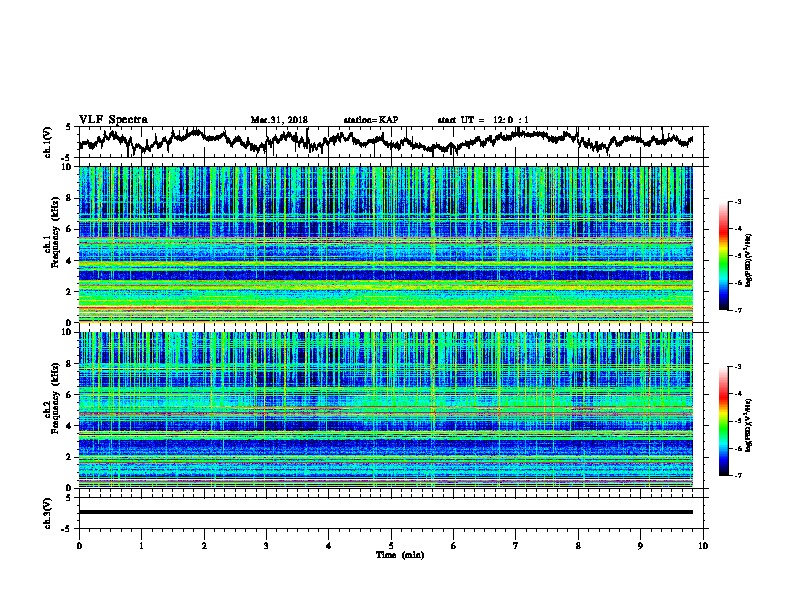
Task: Click the '-3' label on ch.2 colorbar
Action: click(x=737, y=367)
